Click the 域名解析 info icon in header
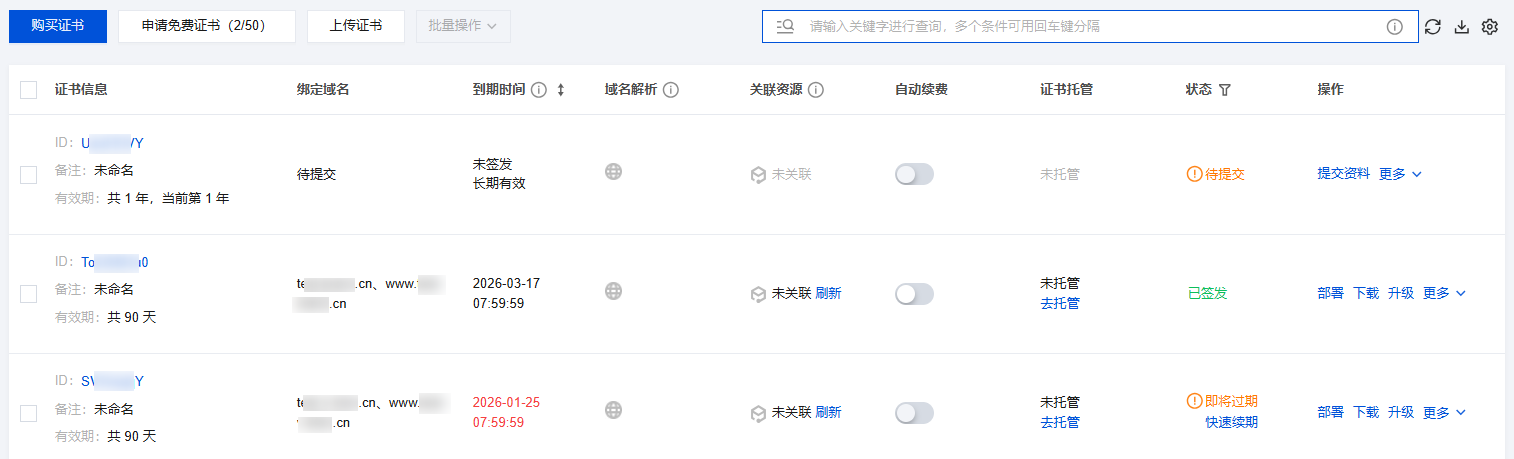This screenshot has width=1514, height=459. point(671,90)
